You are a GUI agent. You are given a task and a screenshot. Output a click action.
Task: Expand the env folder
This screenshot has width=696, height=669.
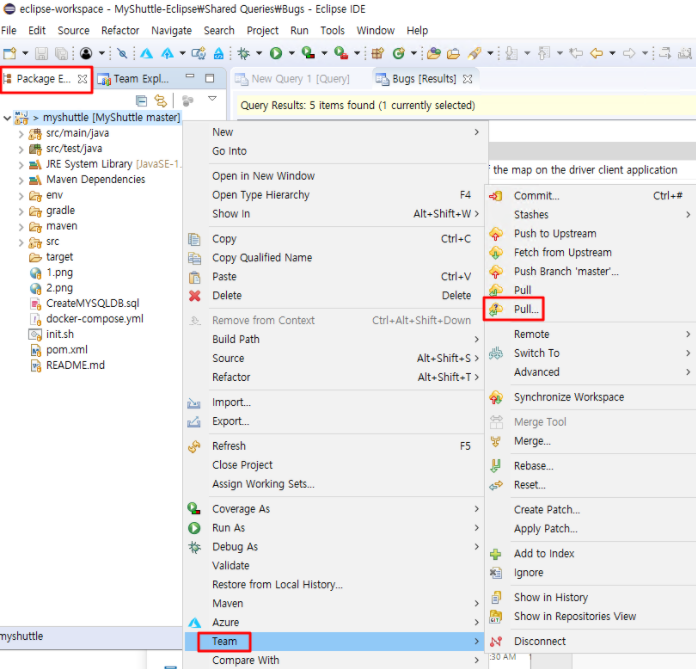tap(21, 196)
